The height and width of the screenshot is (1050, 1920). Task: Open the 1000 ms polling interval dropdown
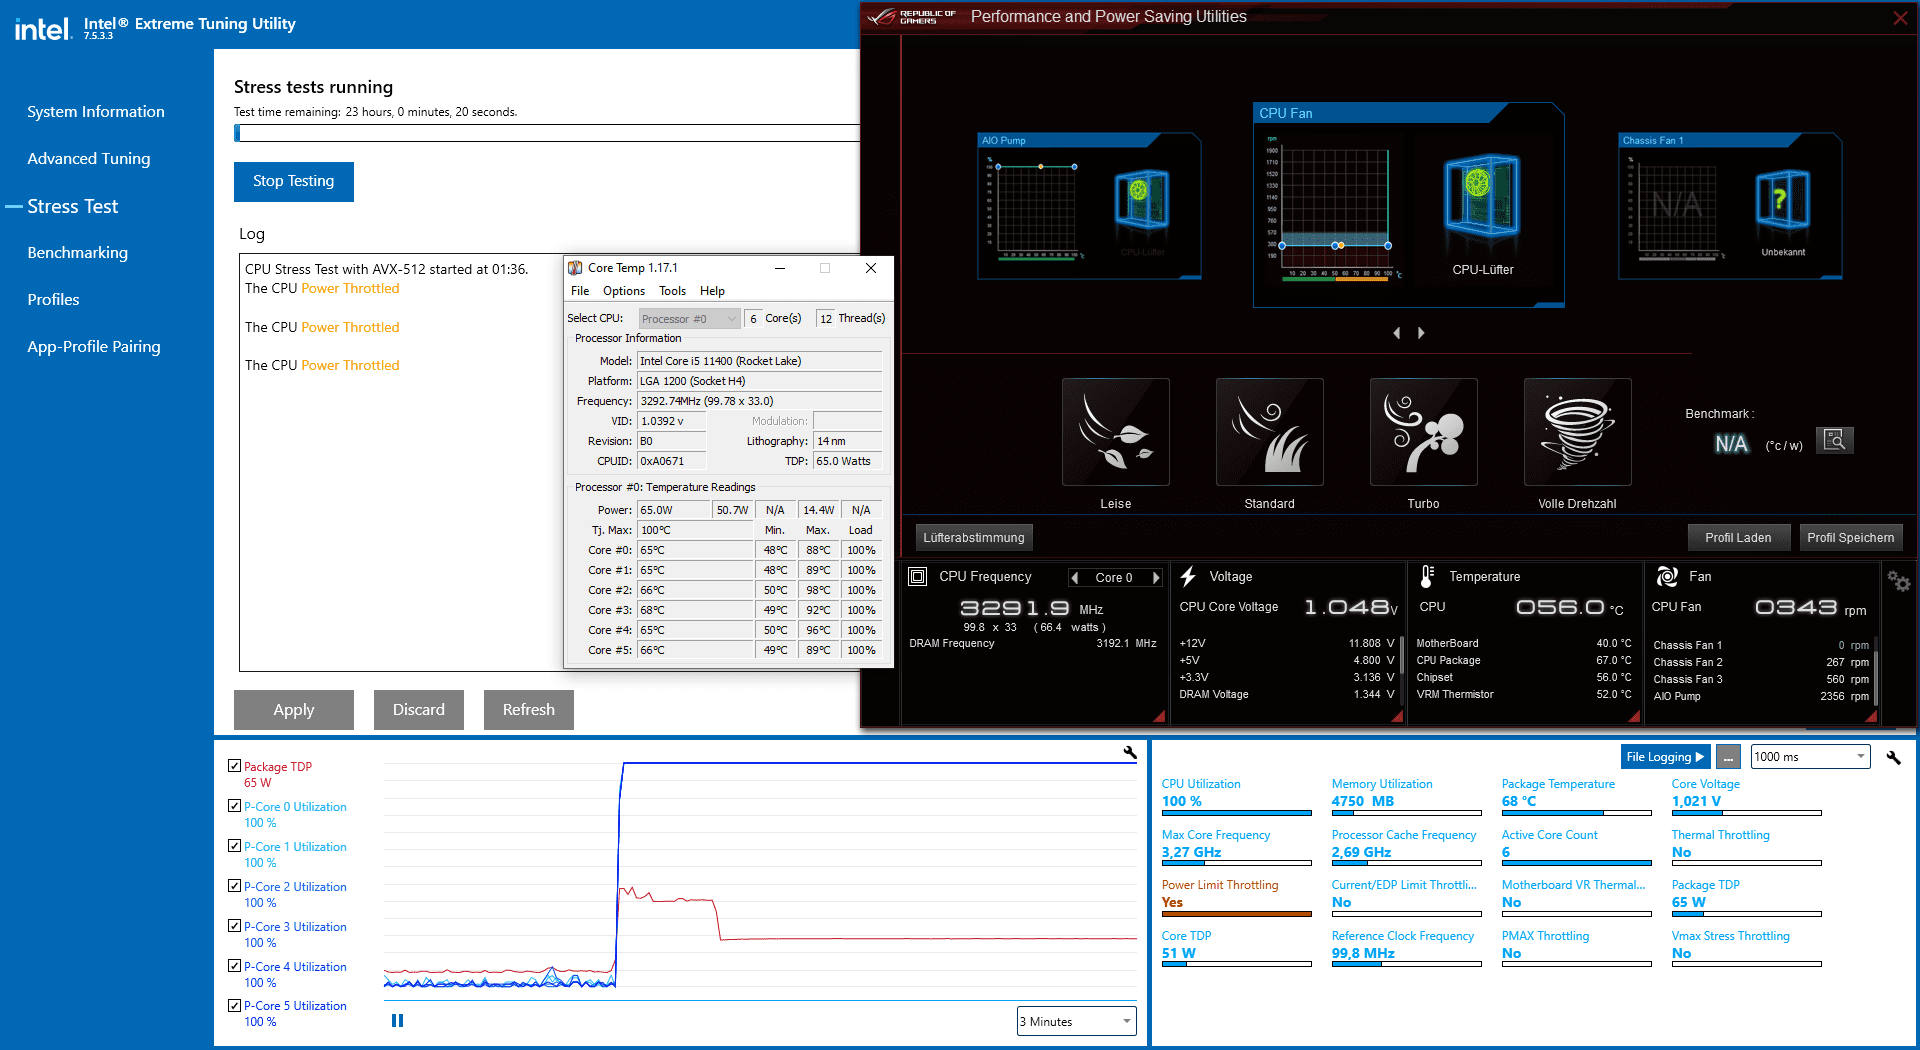pyautogui.click(x=1810, y=757)
